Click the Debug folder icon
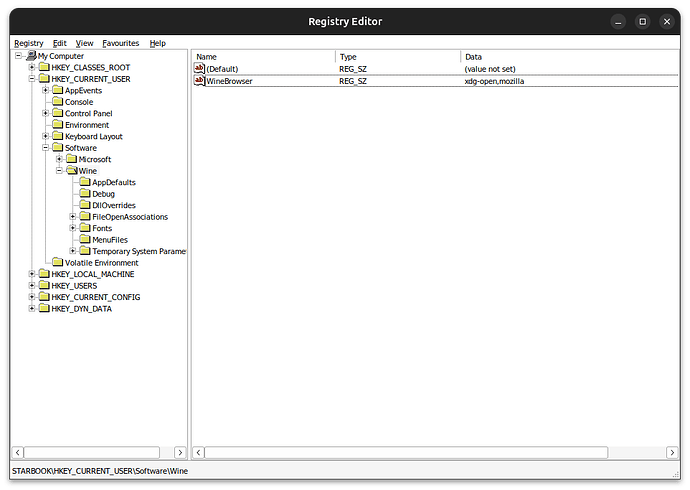 tap(84, 194)
